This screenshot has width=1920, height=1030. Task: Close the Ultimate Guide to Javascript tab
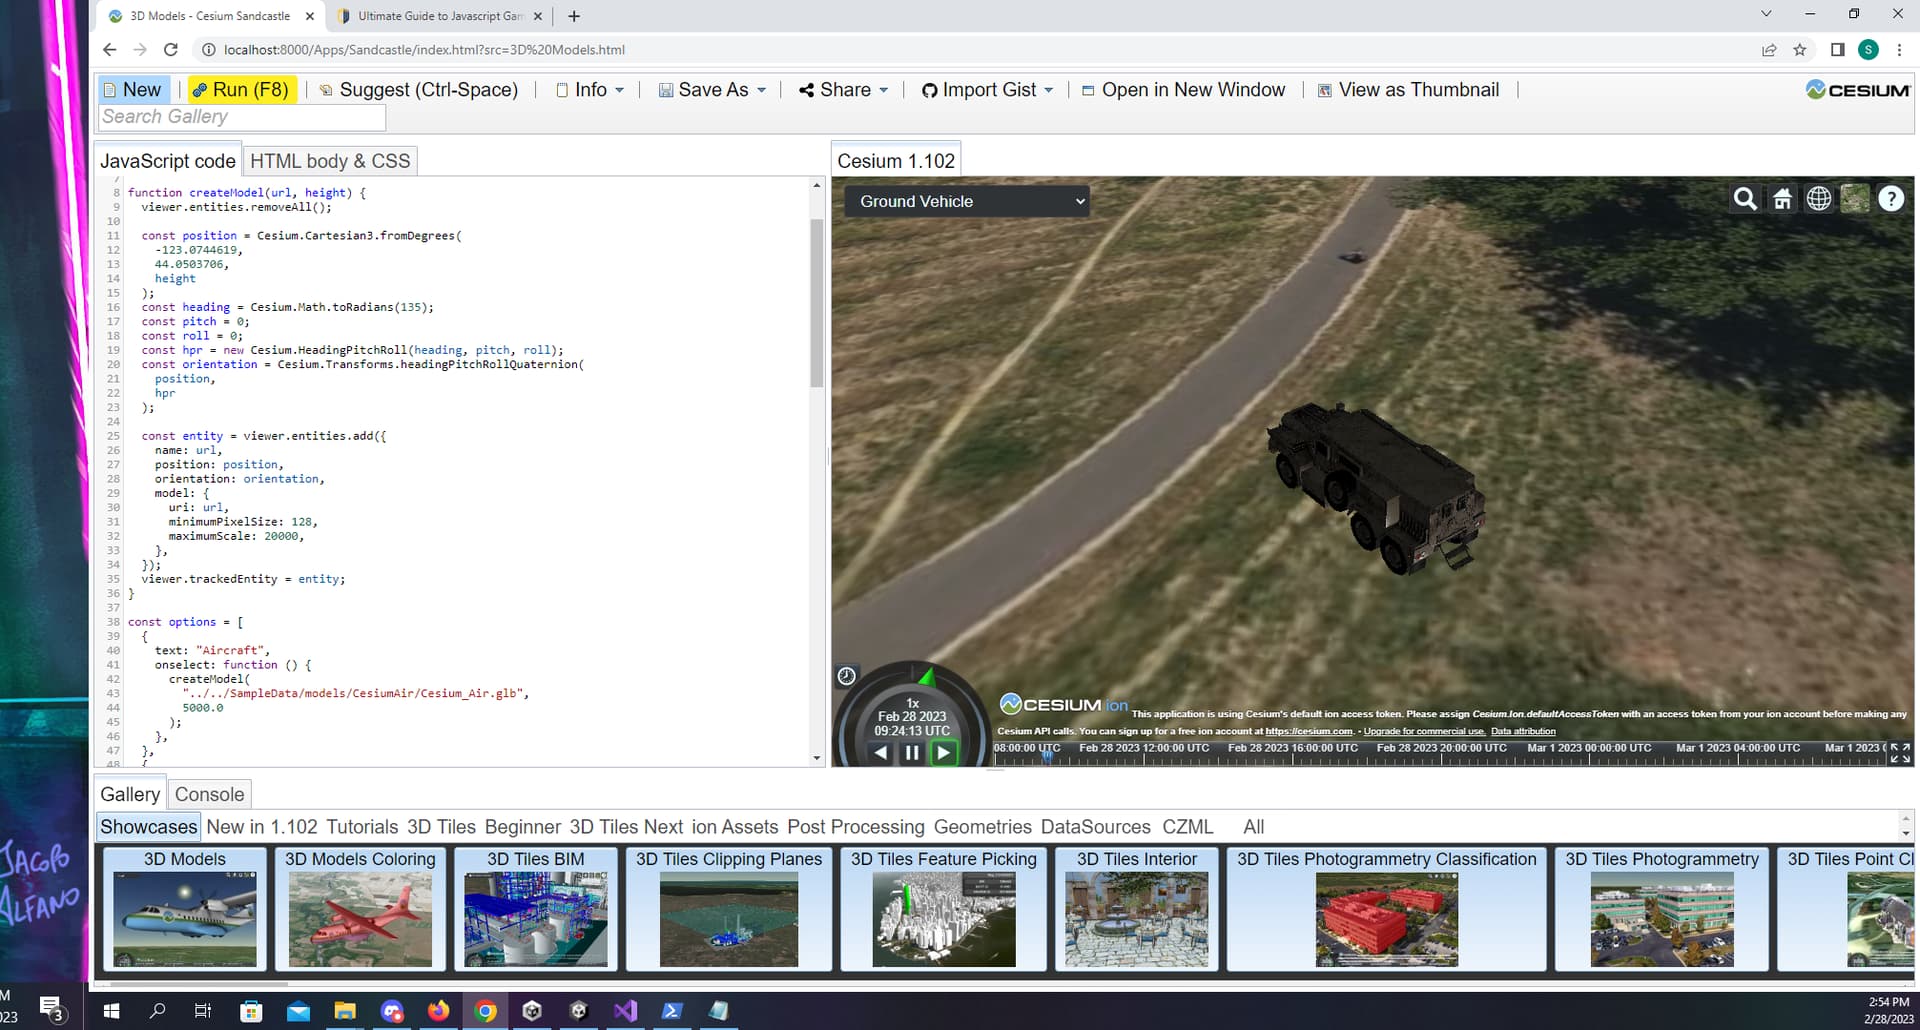(x=538, y=16)
